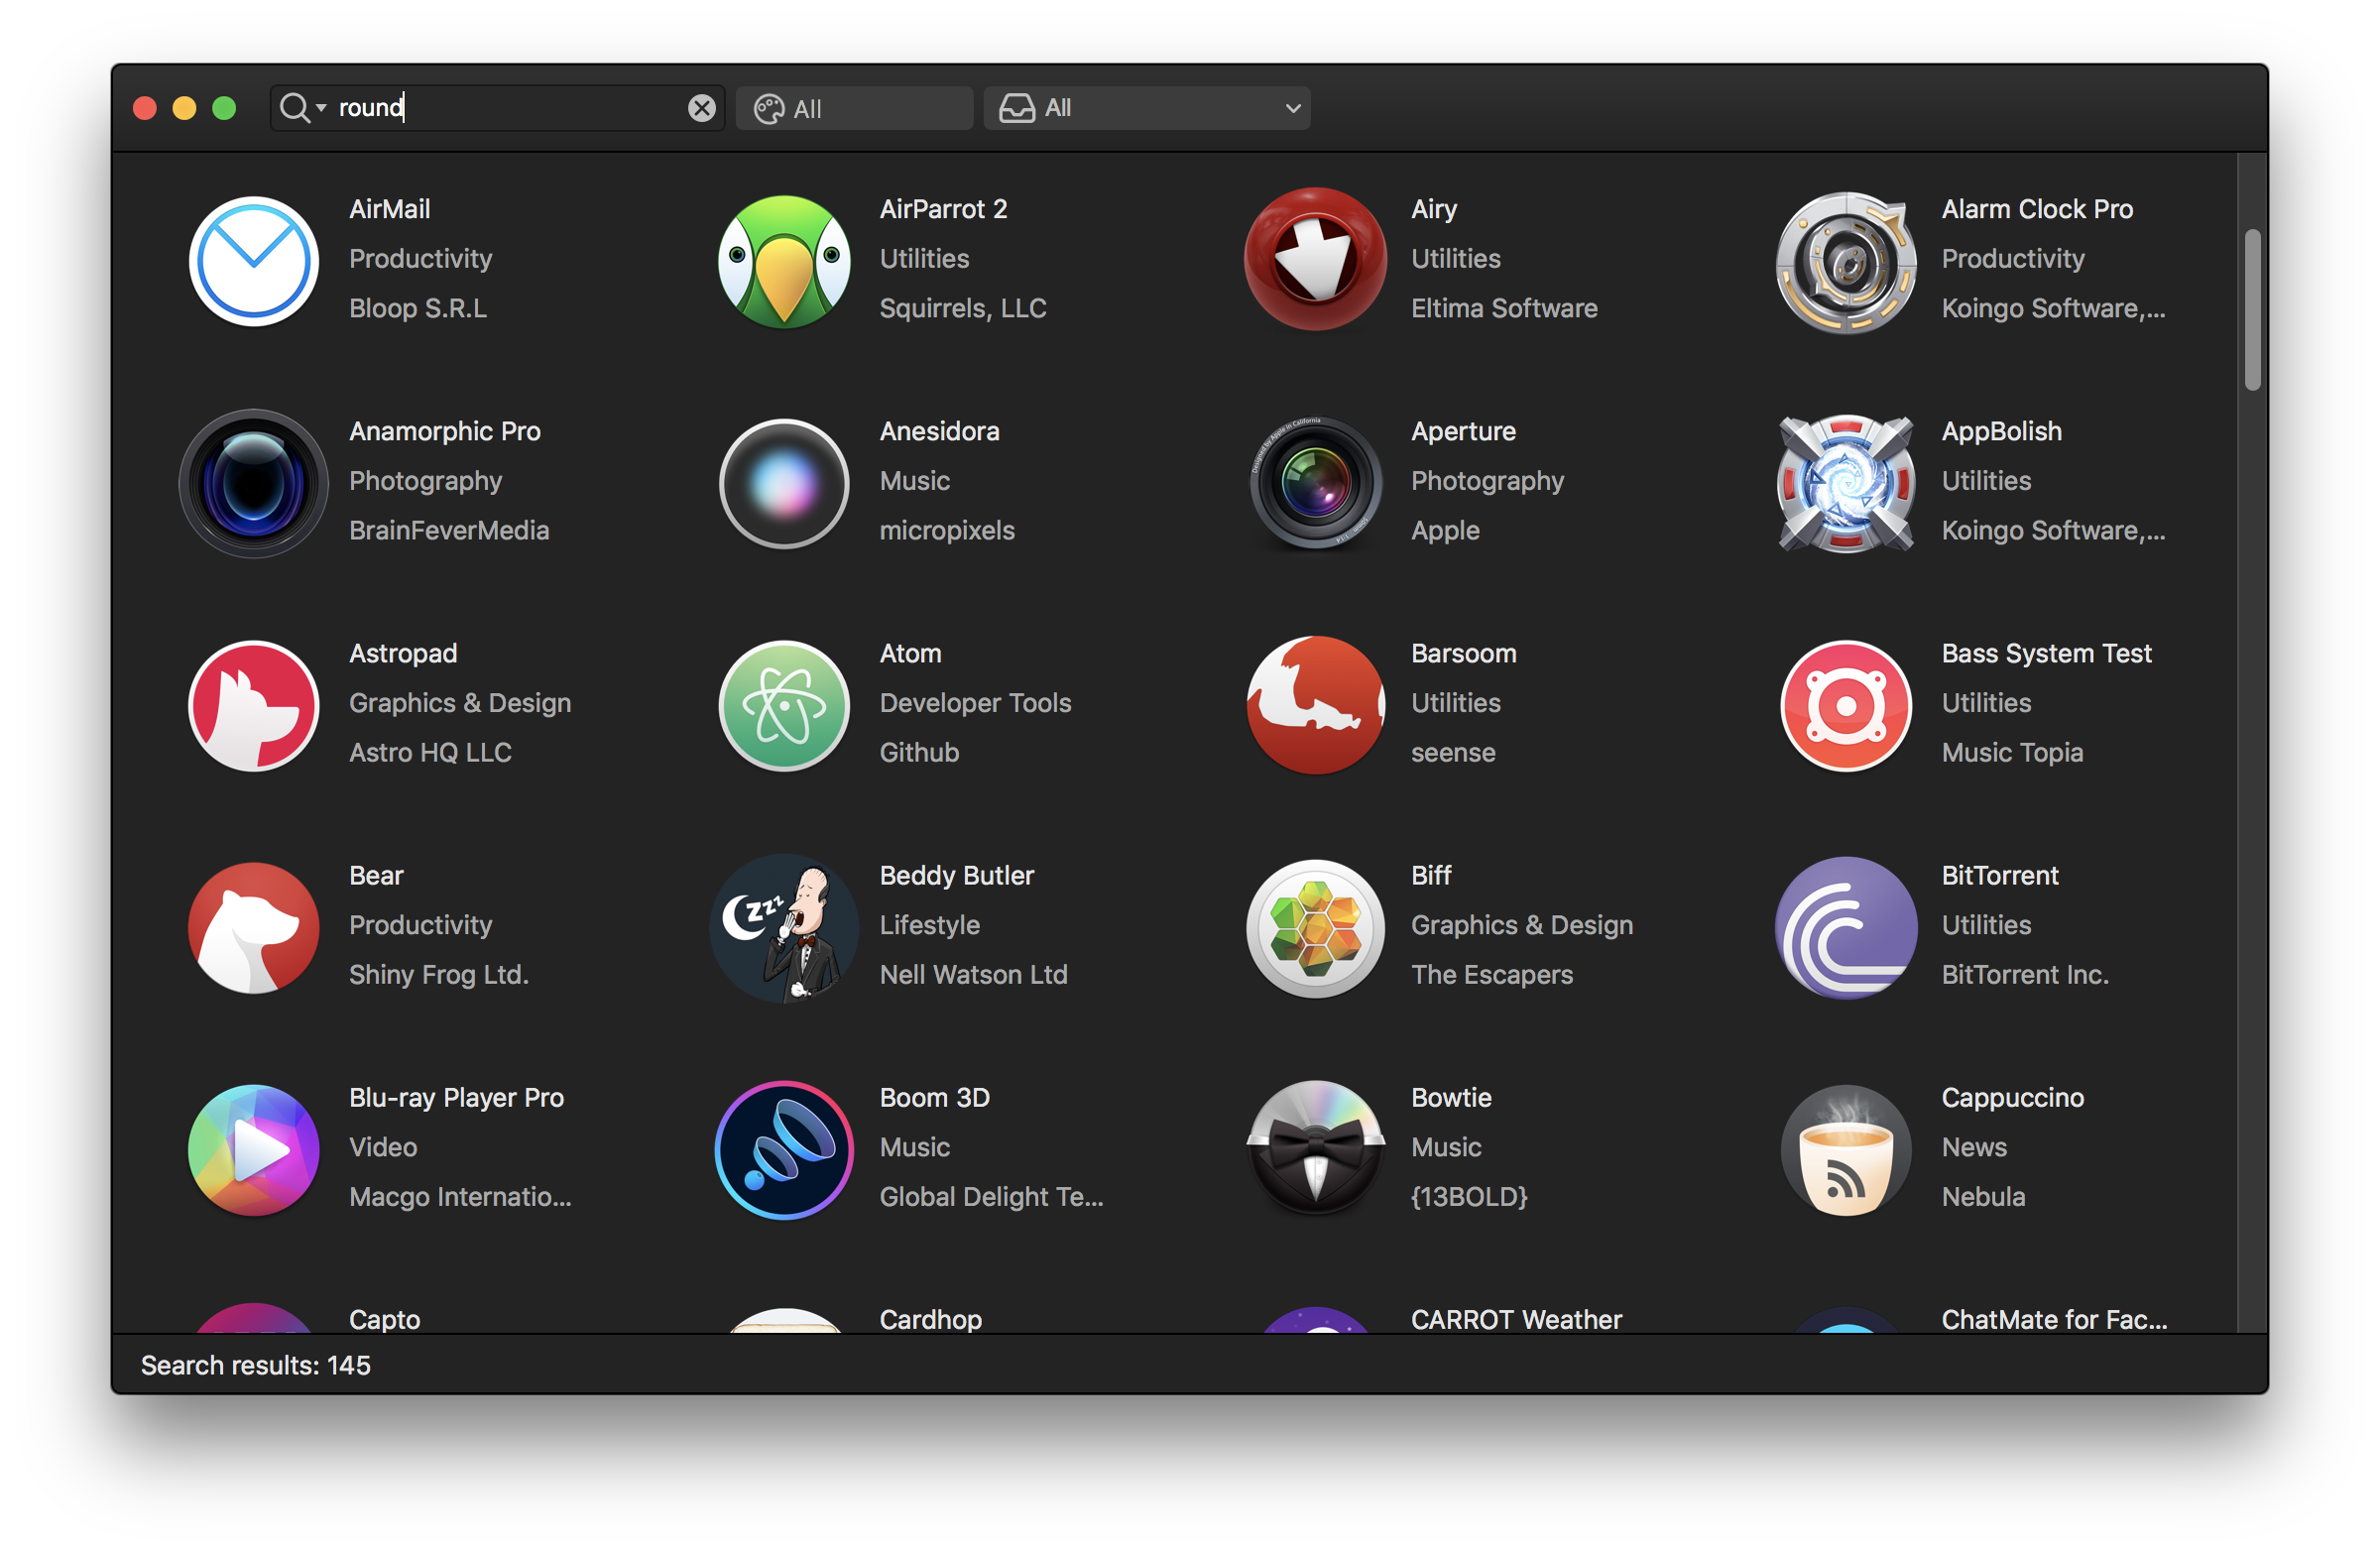Image resolution: width=2380 pixels, height=1553 pixels.
Task: Click the Astropad dog icon
Action: tap(254, 706)
